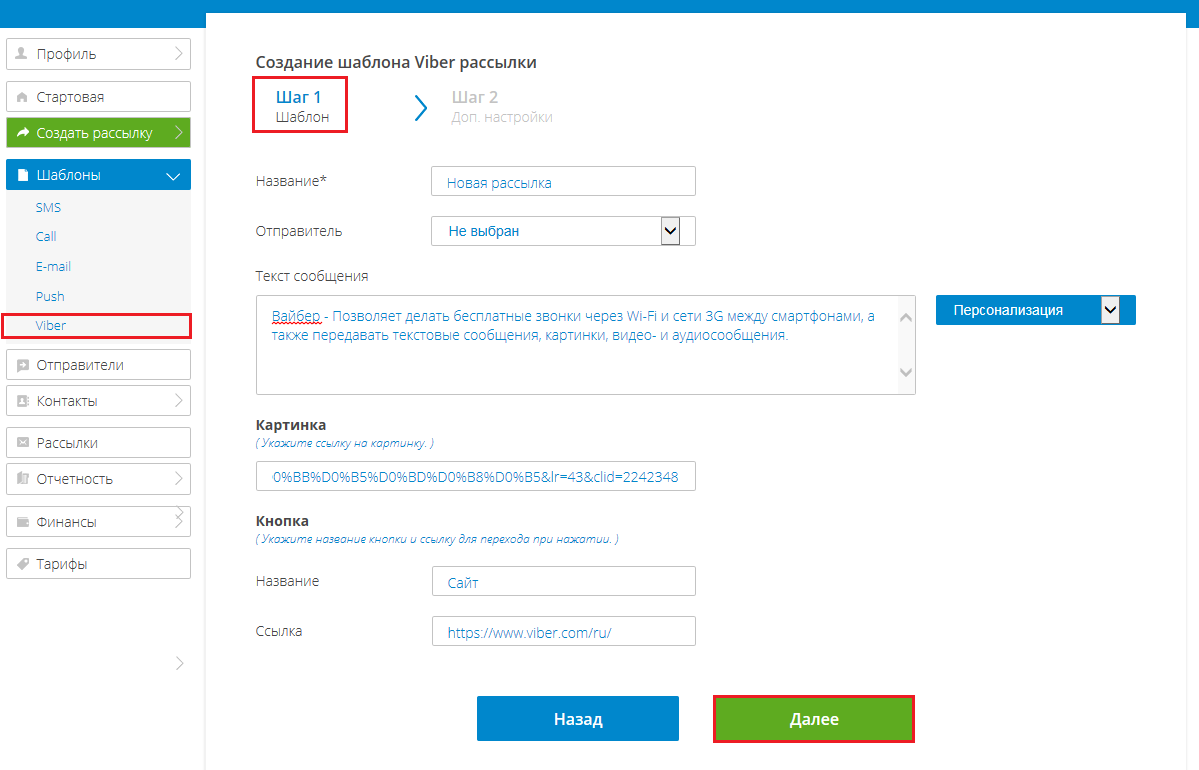Open the Контакты menu item
The image size is (1199, 770).
(x=99, y=401)
